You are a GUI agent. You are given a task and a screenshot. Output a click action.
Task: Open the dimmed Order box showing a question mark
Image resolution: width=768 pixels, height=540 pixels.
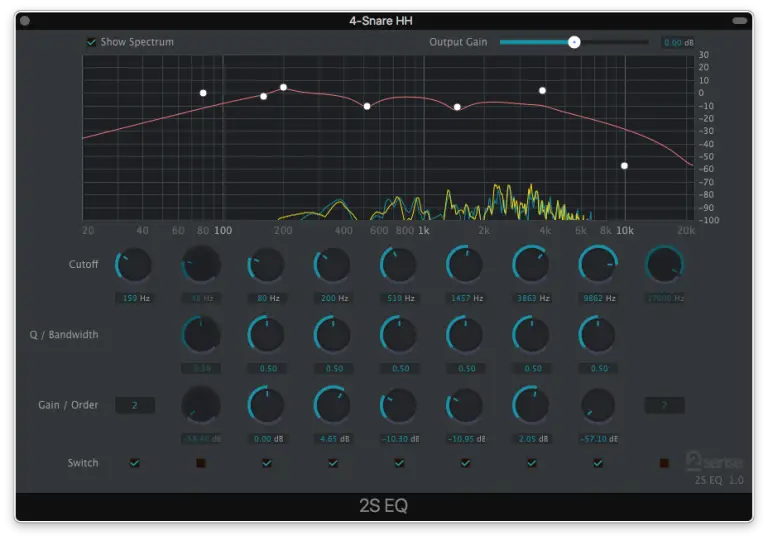pos(664,405)
